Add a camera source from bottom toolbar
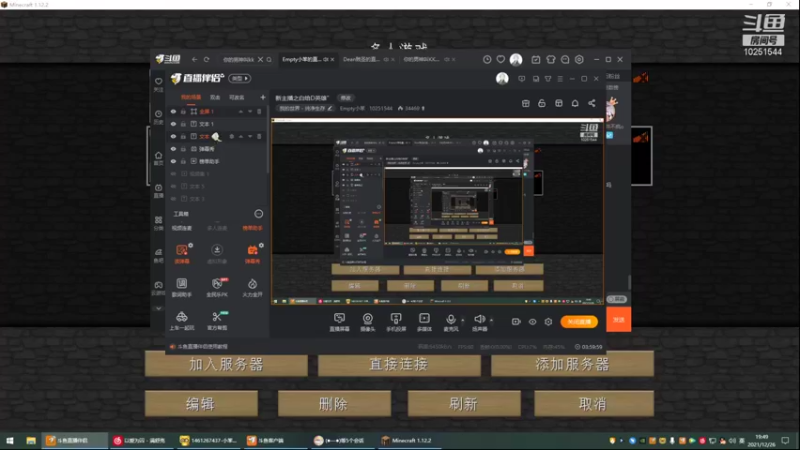This screenshot has width=800, height=450. 367,319
